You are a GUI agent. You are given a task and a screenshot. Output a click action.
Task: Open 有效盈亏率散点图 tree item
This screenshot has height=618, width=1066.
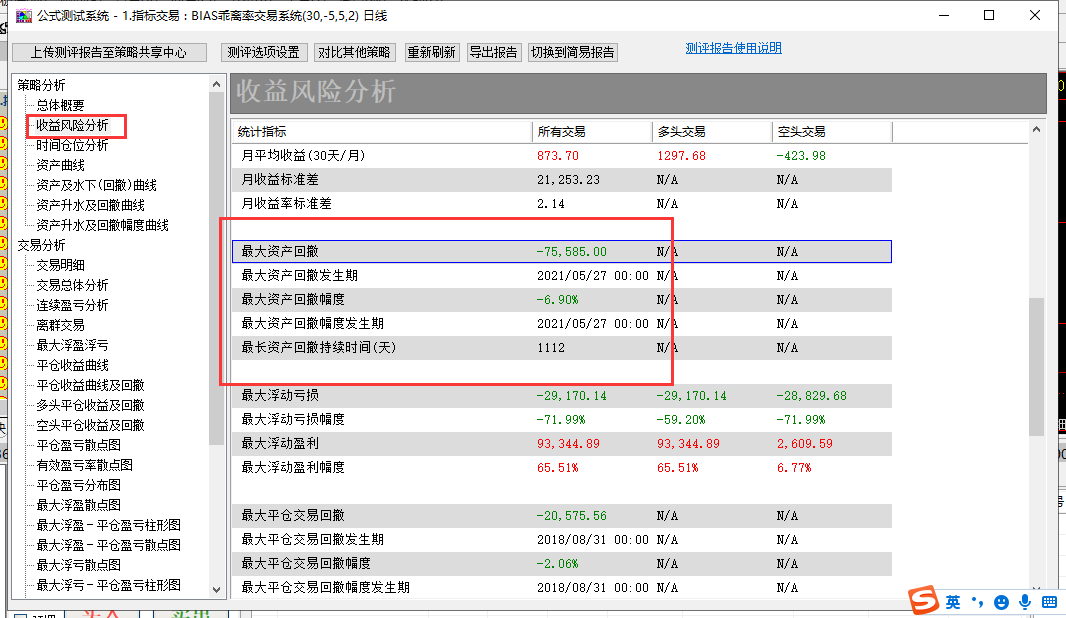click(84, 465)
